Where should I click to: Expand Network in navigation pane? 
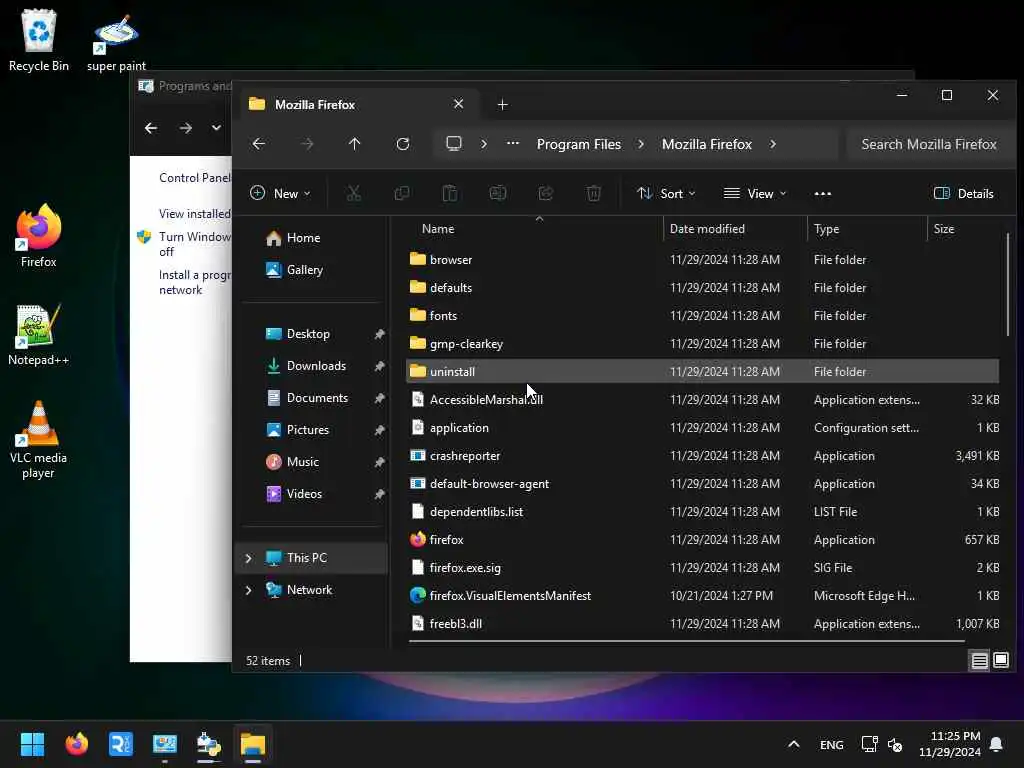[248, 590]
